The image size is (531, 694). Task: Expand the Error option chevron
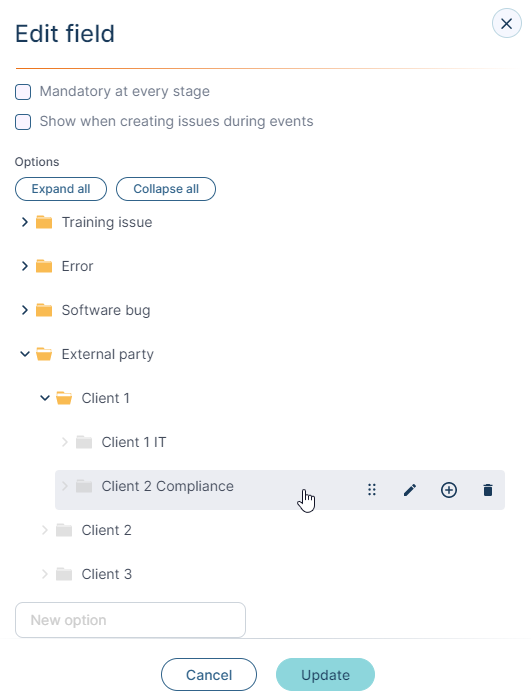(x=25, y=266)
